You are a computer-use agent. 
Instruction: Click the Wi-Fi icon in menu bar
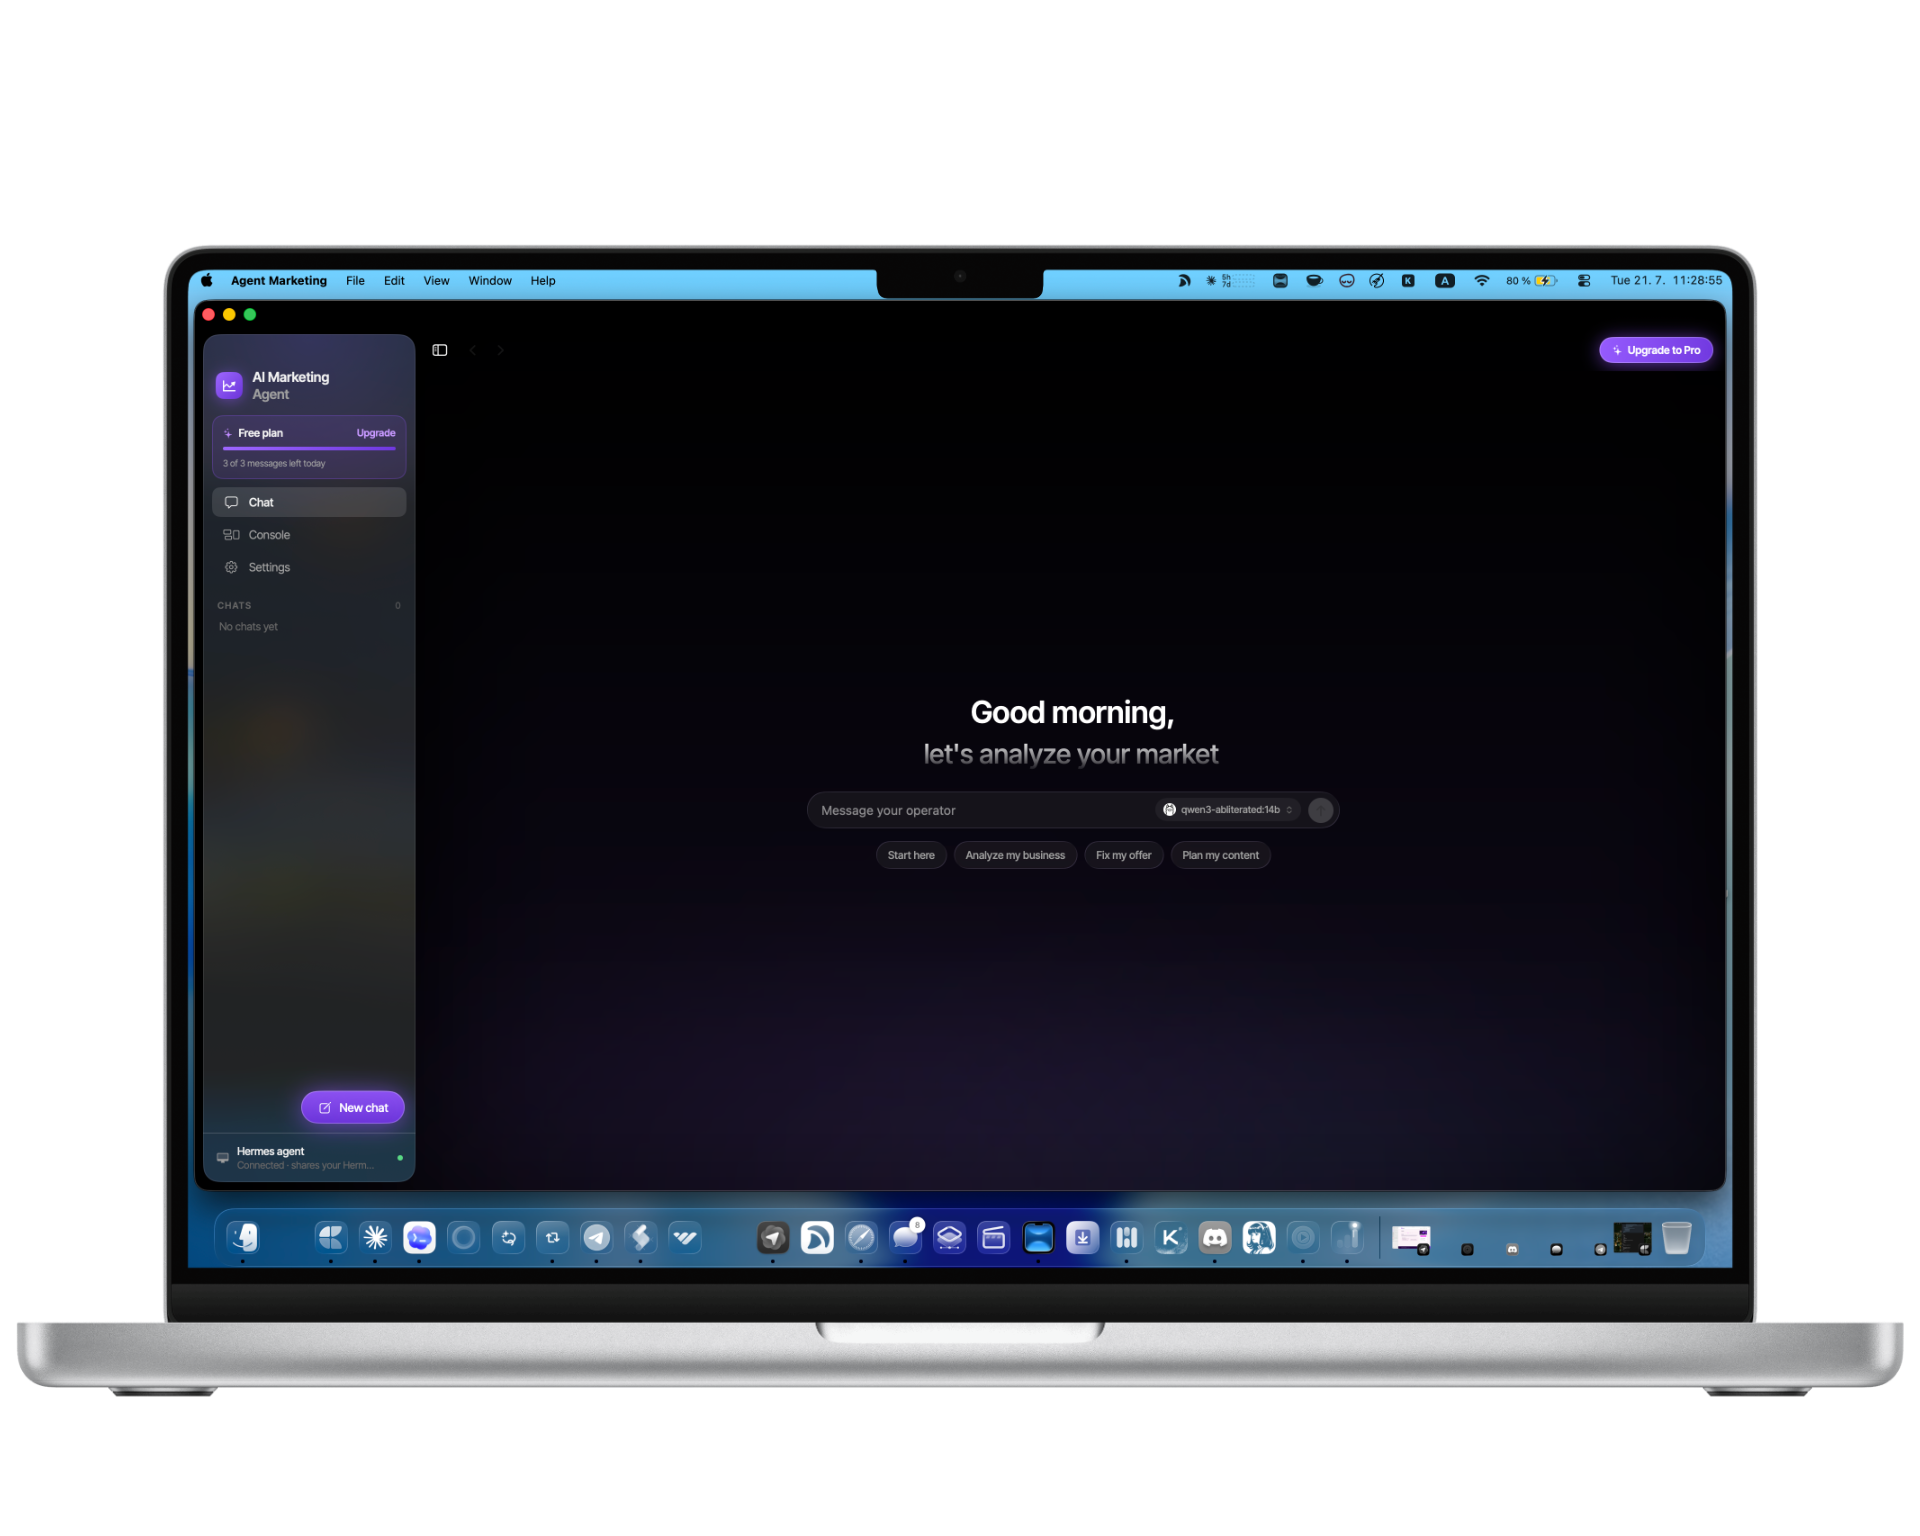click(1482, 281)
